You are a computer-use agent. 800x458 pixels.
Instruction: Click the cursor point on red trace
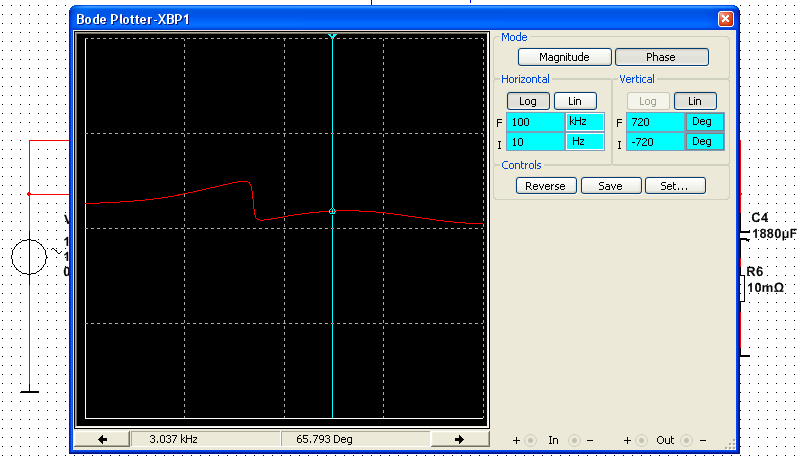(x=332, y=211)
